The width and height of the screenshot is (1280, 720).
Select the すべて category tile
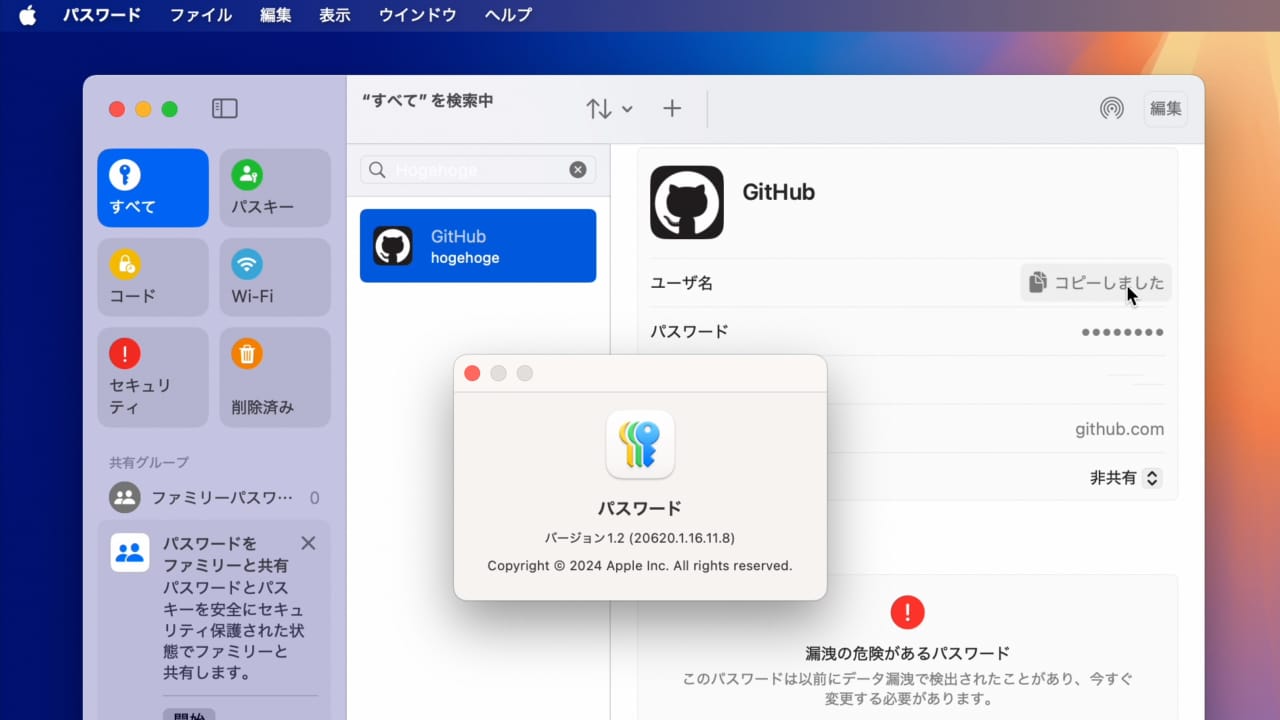click(x=153, y=188)
